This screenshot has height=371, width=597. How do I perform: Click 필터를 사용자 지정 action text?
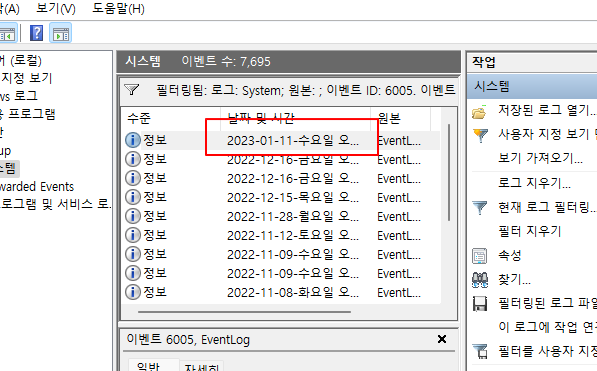coord(548,351)
